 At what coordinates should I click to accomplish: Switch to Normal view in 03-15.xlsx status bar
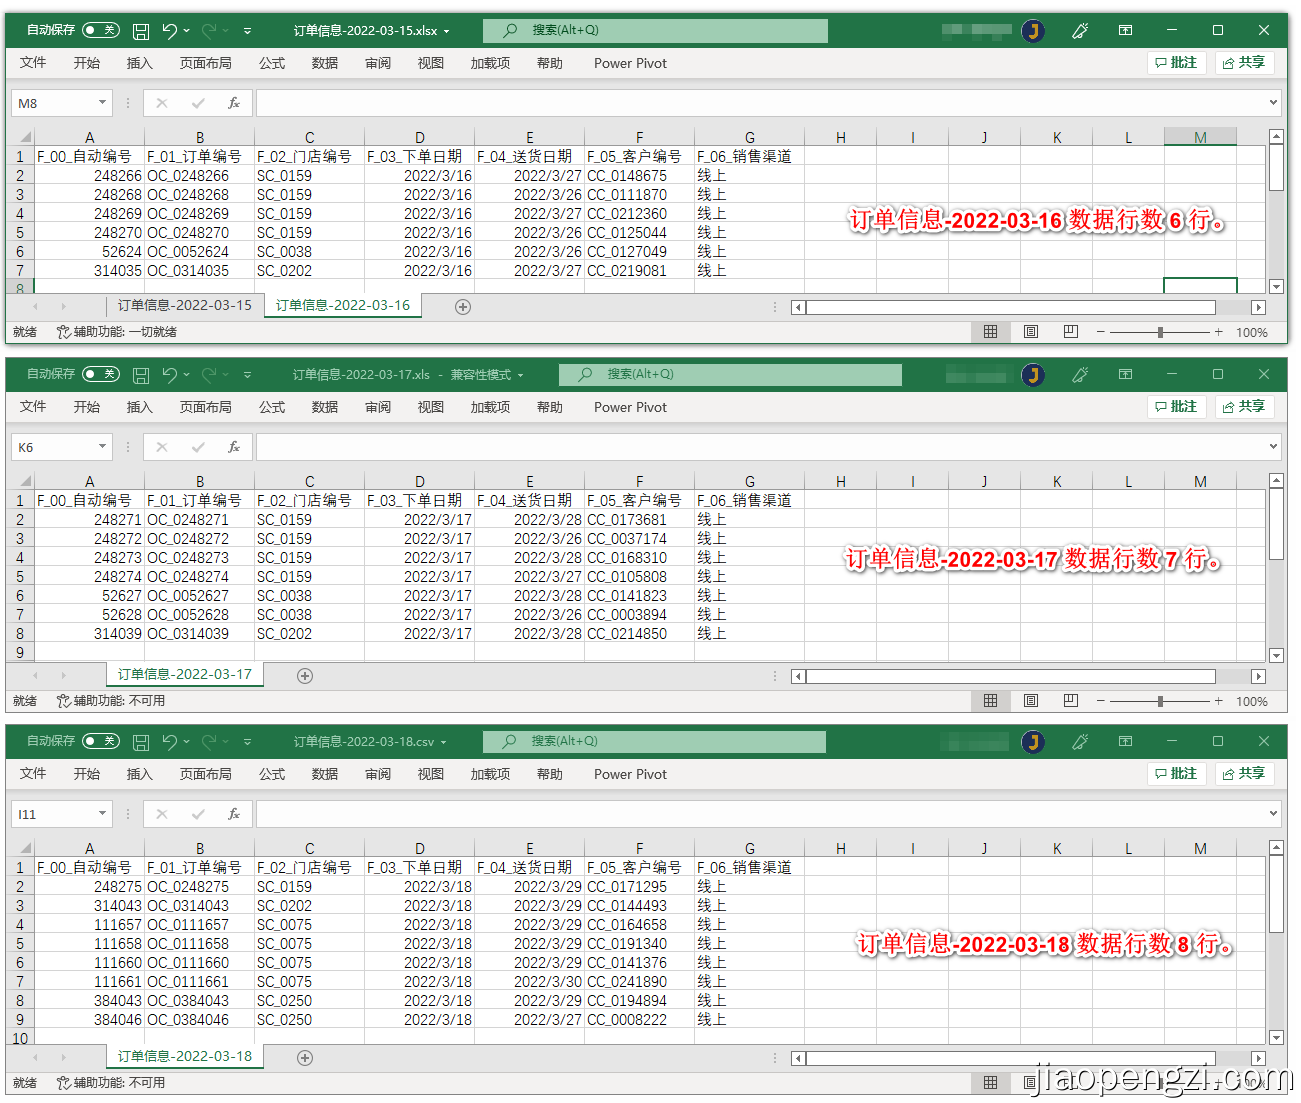coord(990,332)
